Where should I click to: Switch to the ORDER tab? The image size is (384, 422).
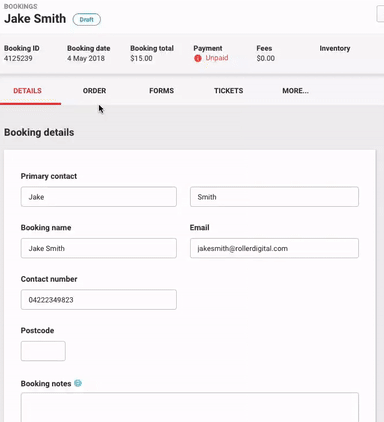(x=94, y=91)
